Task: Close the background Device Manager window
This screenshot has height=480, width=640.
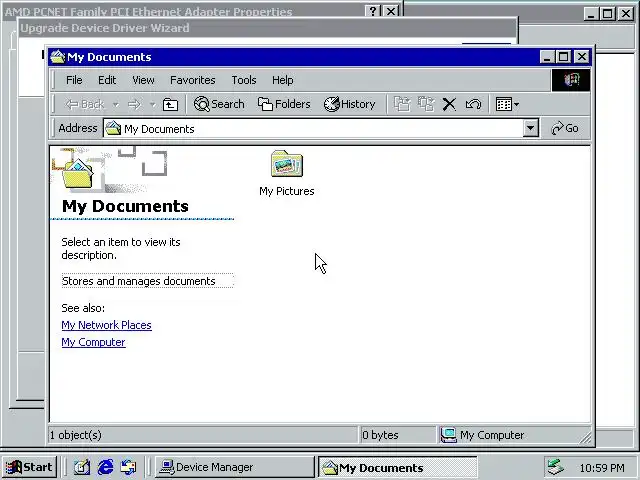Action: [625, 13]
